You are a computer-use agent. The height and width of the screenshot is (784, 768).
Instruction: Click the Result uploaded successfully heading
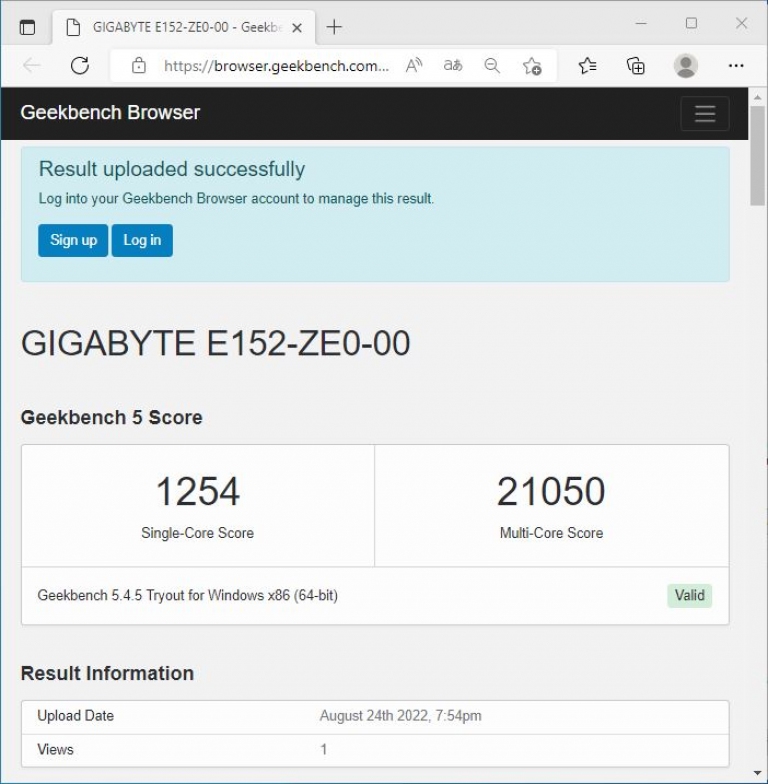[x=172, y=169]
